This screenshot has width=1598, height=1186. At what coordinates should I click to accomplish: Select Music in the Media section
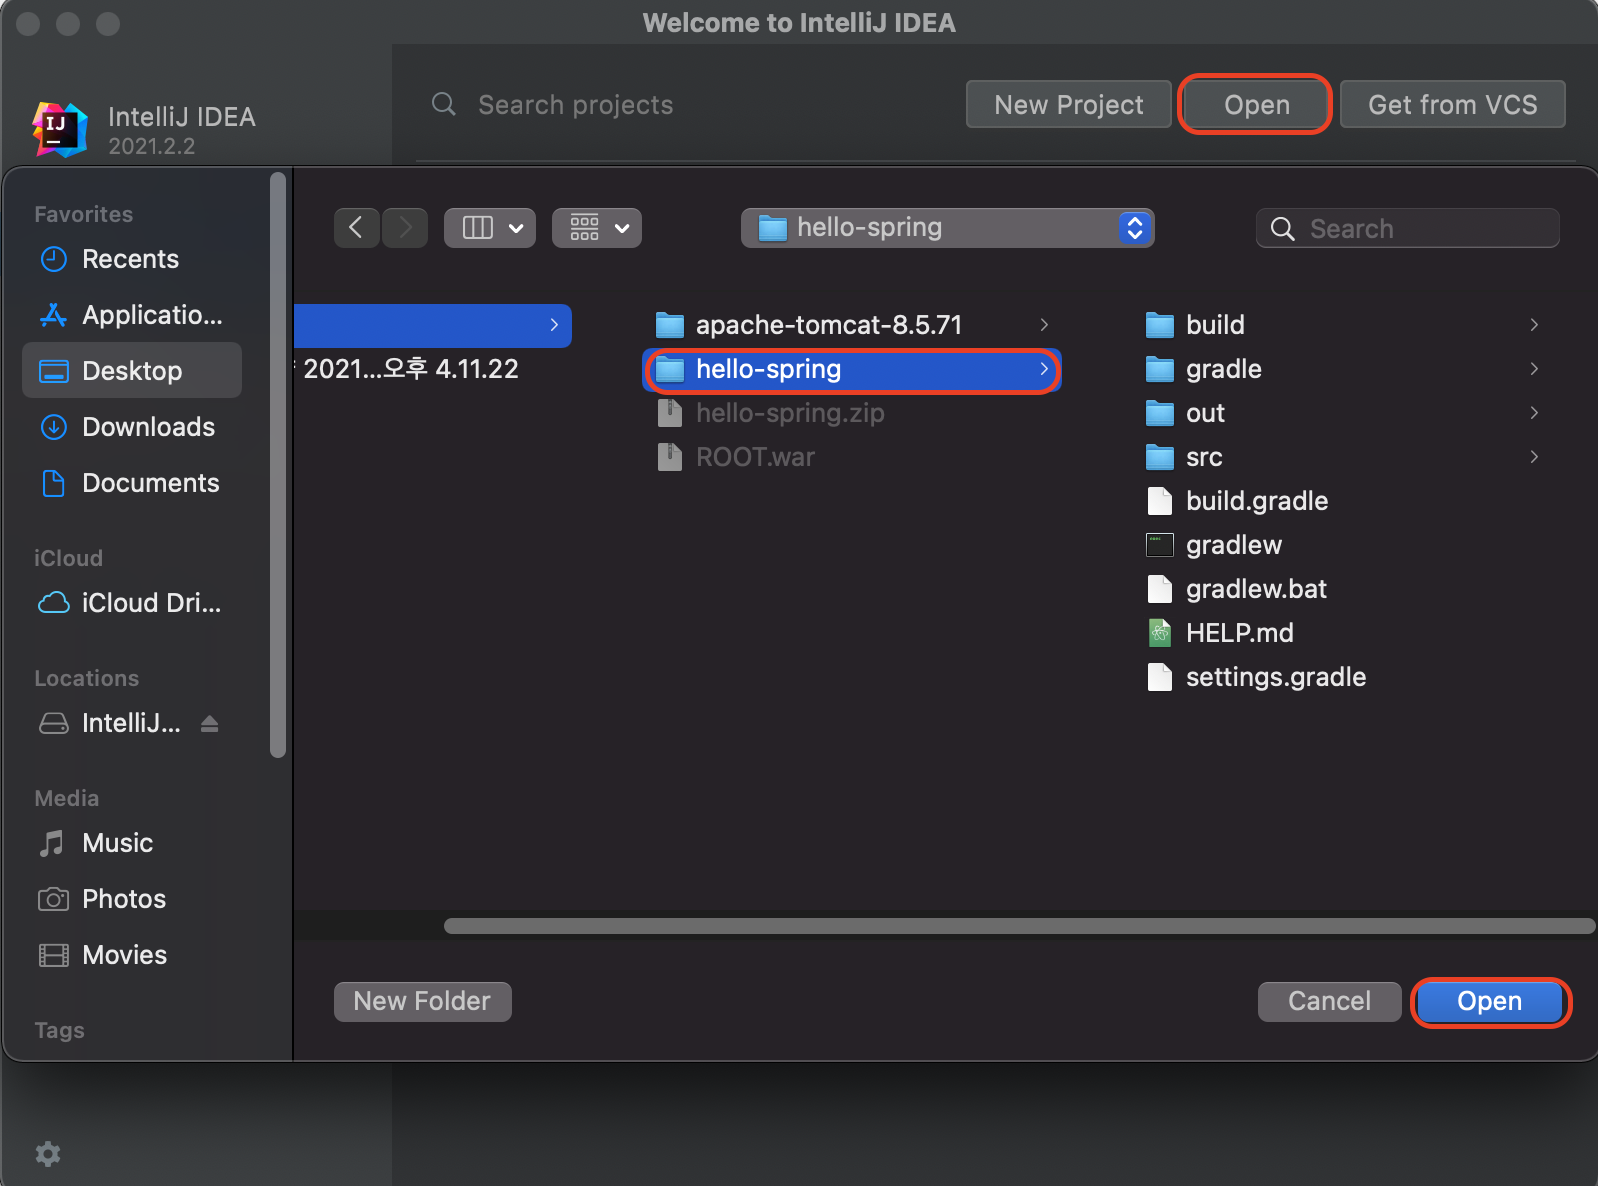[131, 843]
